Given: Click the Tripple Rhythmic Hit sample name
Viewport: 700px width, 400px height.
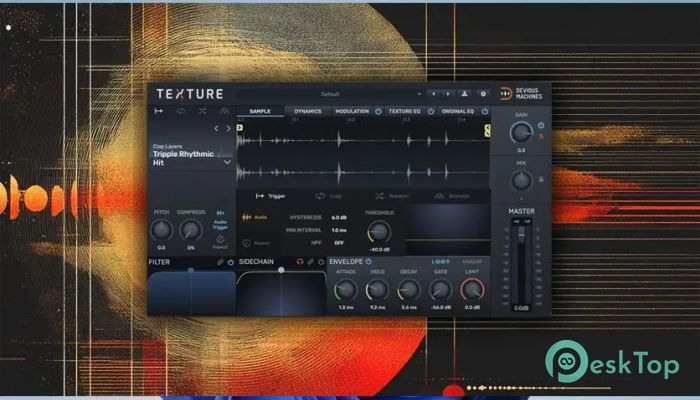Looking at the screenshot, I should tap(183, 158).
